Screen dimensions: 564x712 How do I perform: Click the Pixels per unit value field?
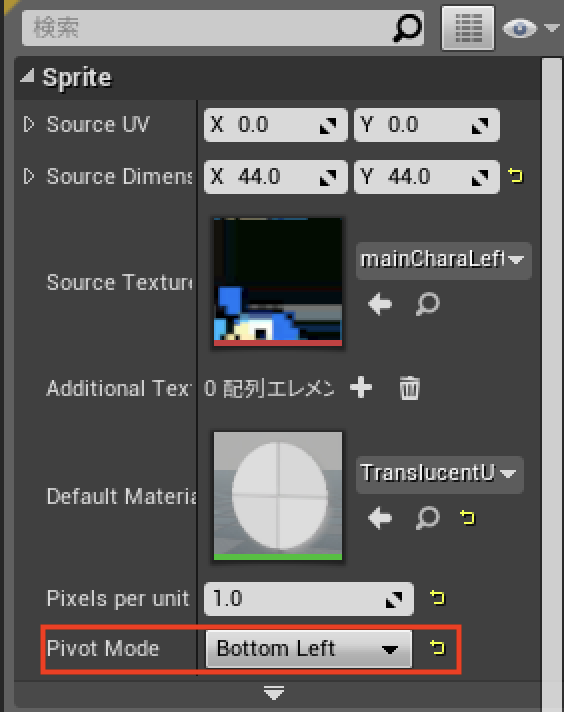[309, 599]
